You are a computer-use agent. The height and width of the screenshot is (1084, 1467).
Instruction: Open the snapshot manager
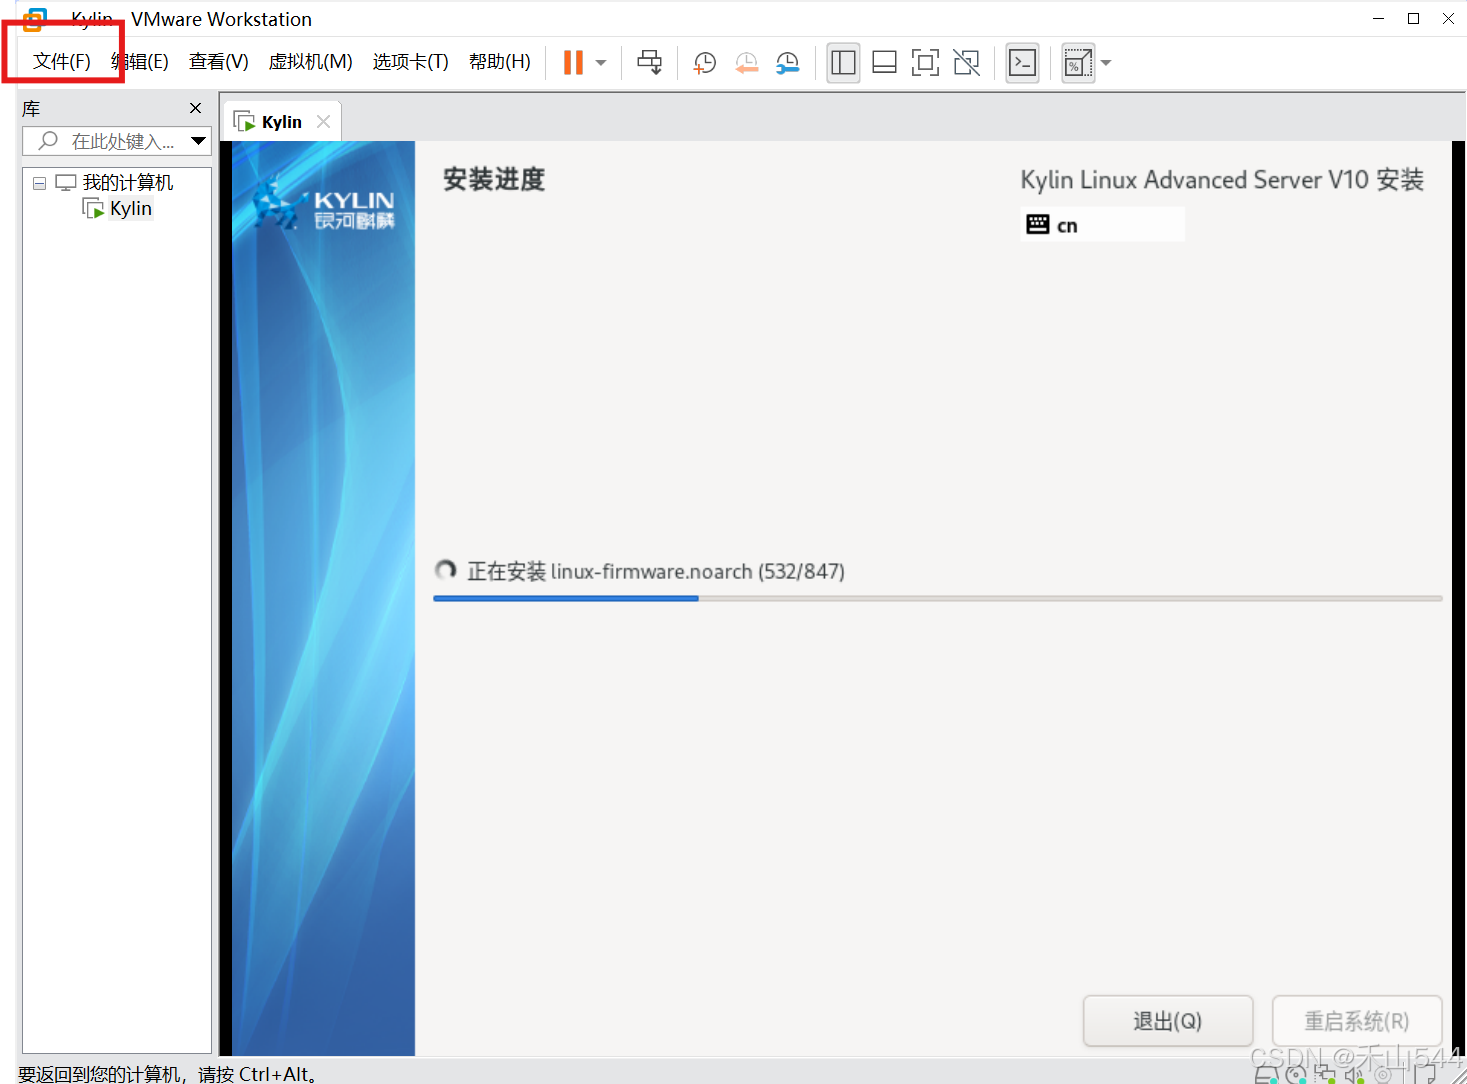point(788,62)
